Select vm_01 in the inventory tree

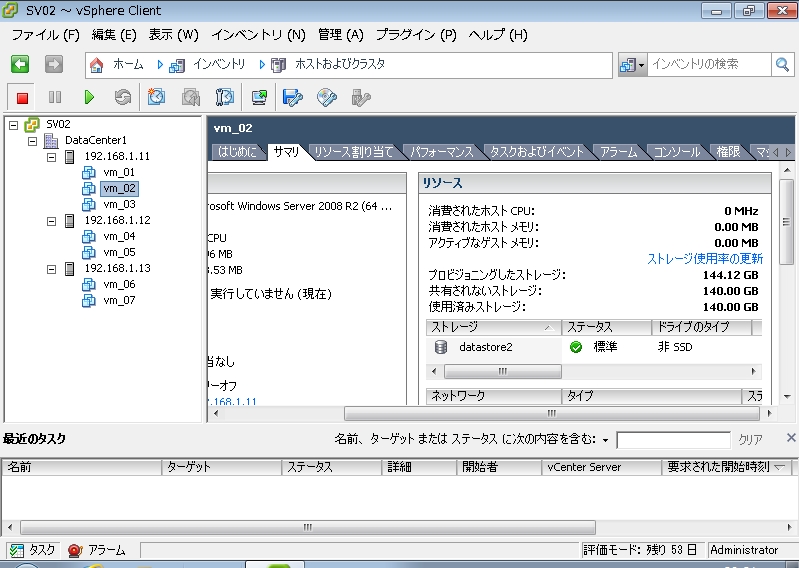coord(119,172)
